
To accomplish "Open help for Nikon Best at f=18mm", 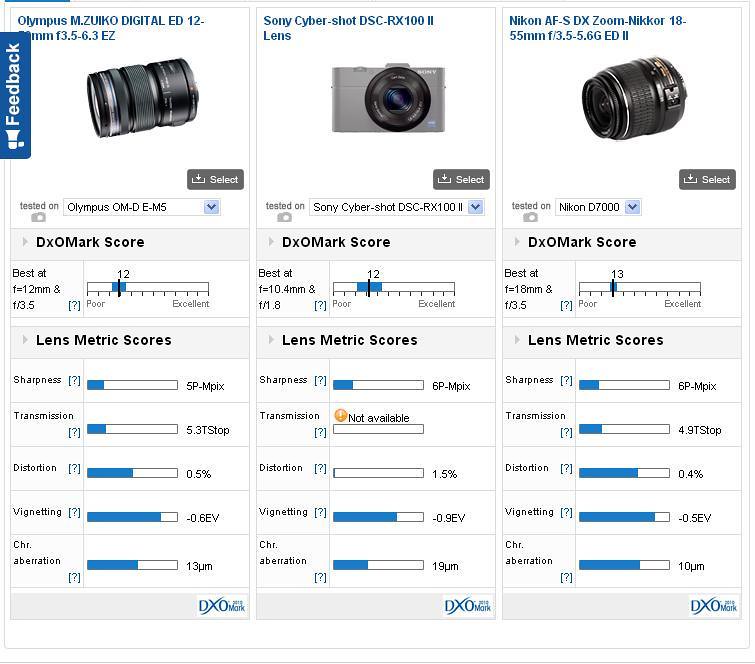I will [x=566, y=305].
